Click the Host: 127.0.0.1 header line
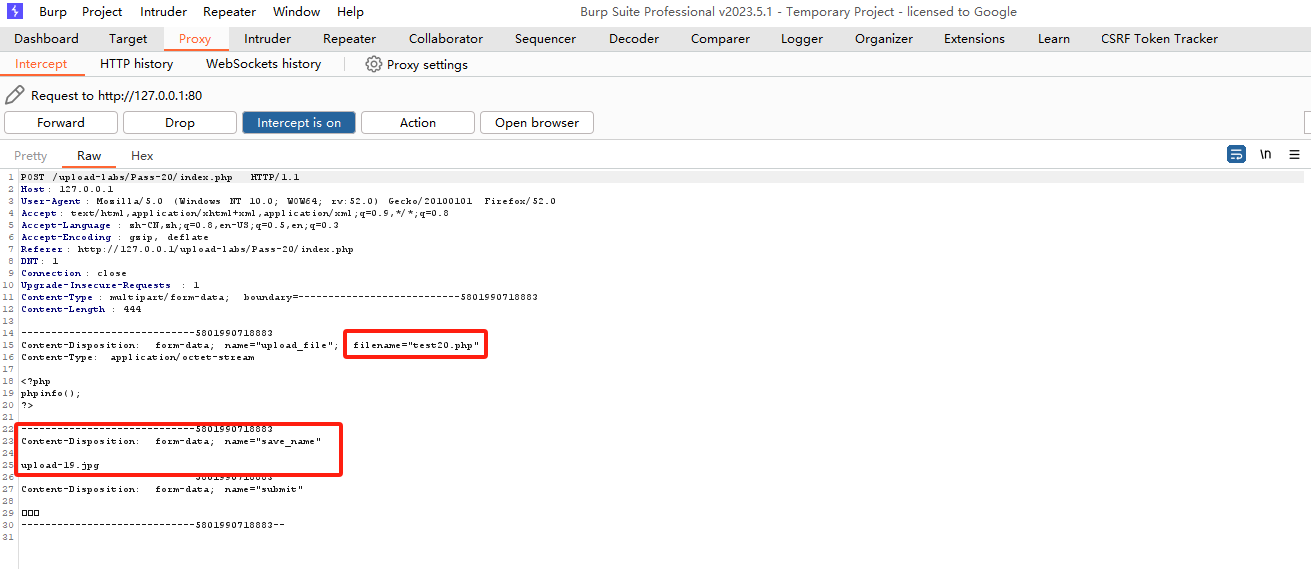Viewport: 1311px width, 569px height. 67,189
